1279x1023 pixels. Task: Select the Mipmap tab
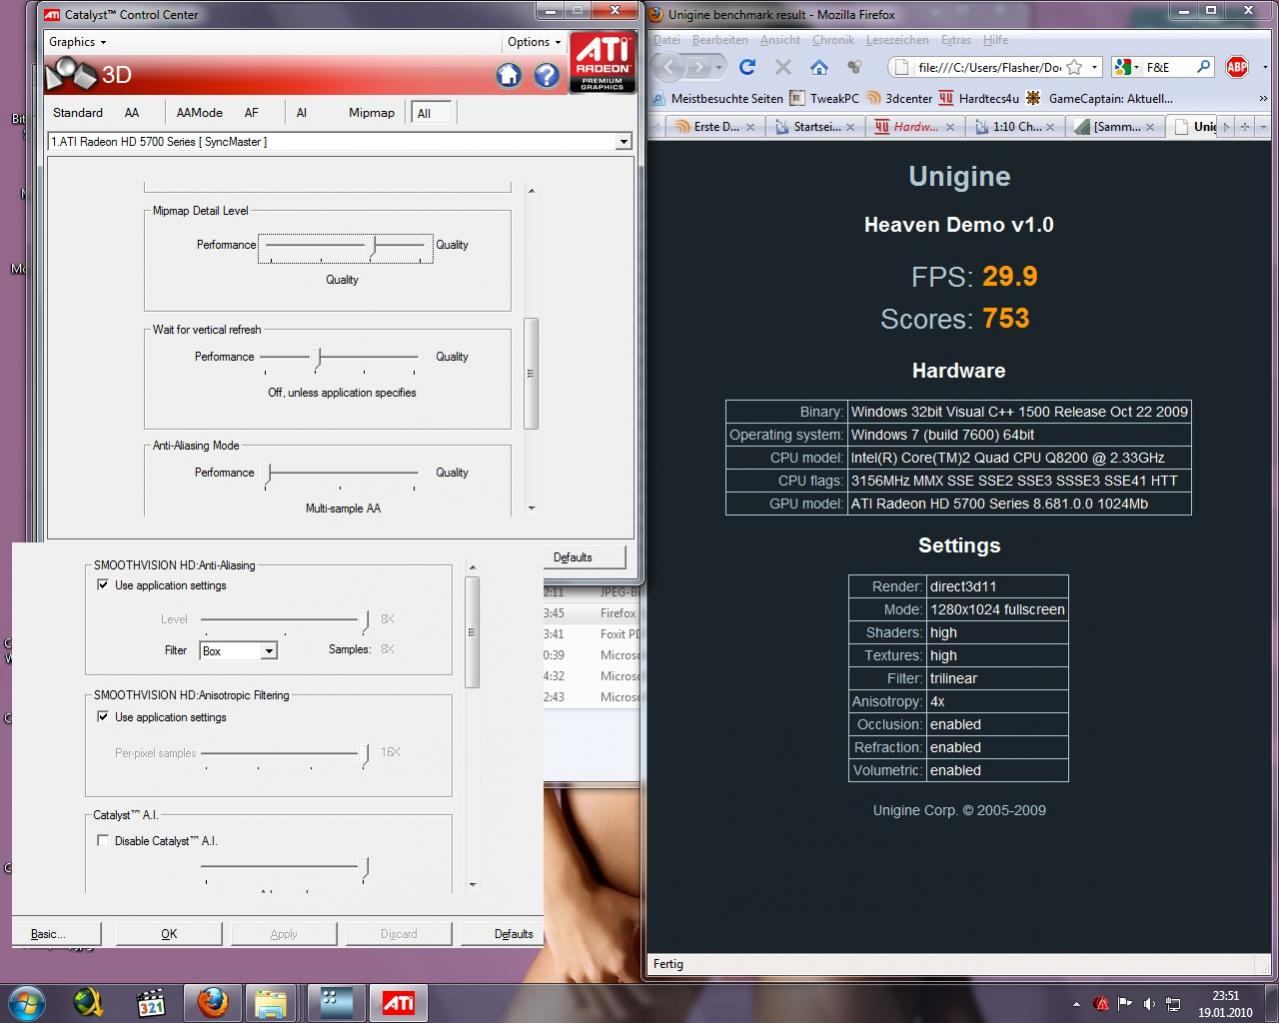click(371, 113)
